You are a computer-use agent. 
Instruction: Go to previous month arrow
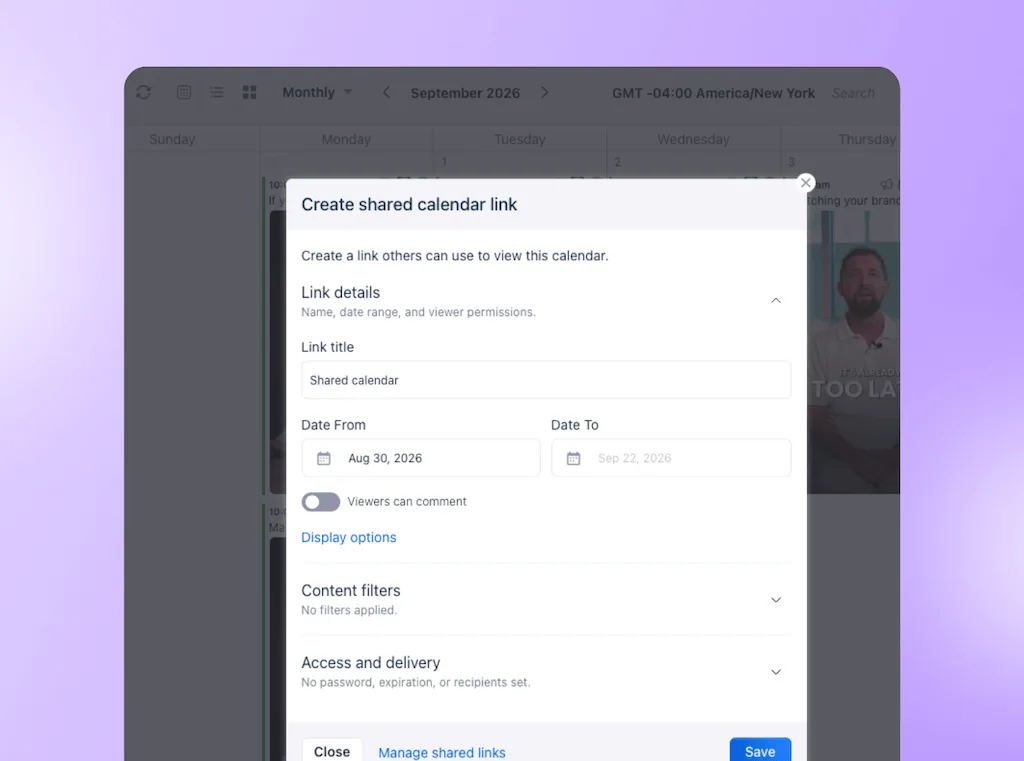(387, 92)
